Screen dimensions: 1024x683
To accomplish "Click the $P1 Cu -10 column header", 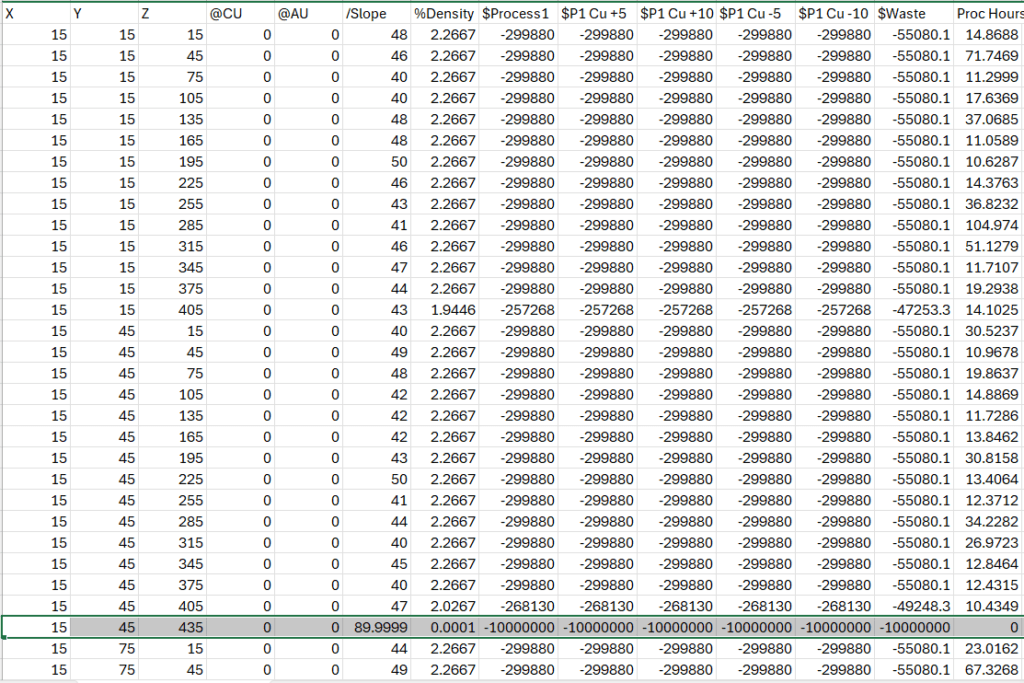I will (x=834, y=13).
